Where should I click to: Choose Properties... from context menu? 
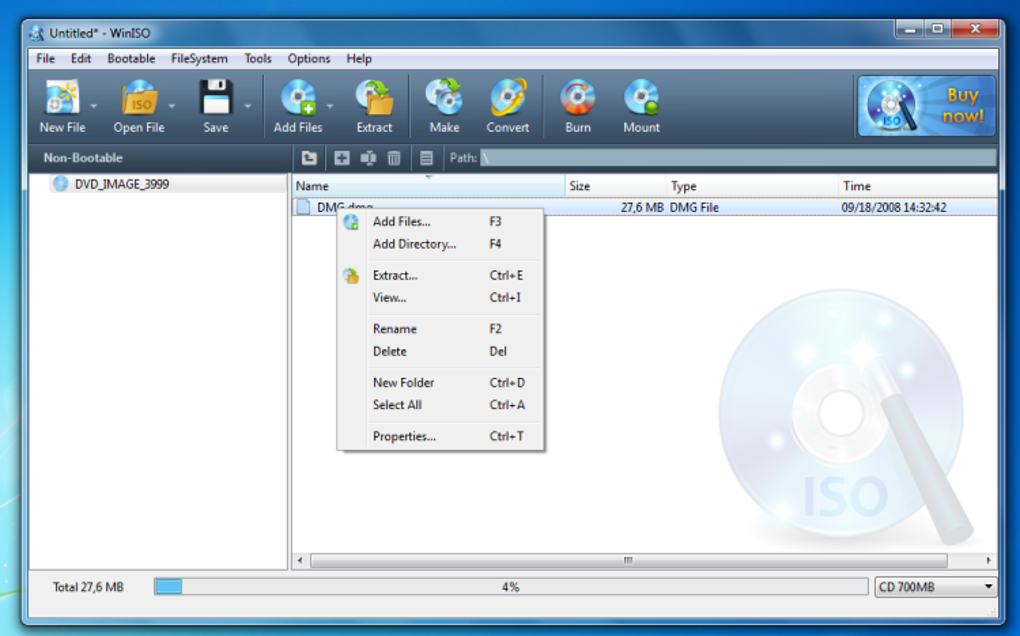(440, 436)
